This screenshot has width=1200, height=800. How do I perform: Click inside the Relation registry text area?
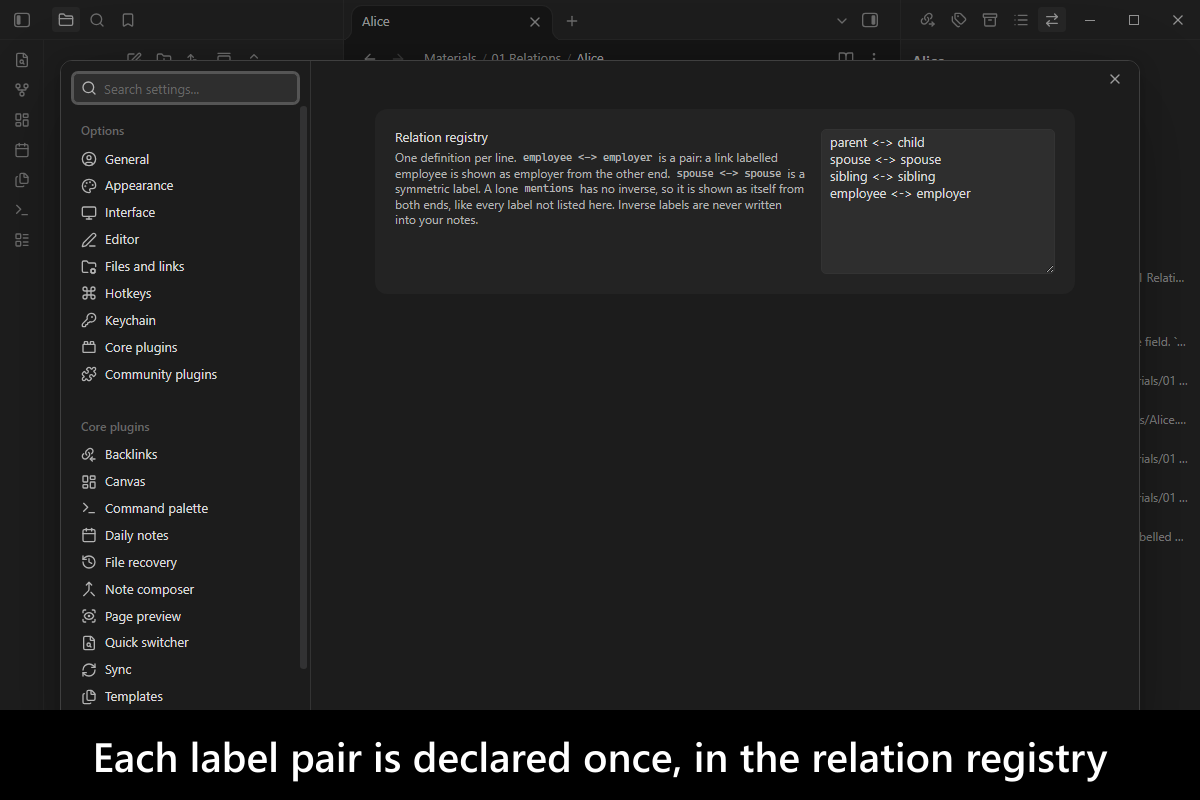click(938, 201)
